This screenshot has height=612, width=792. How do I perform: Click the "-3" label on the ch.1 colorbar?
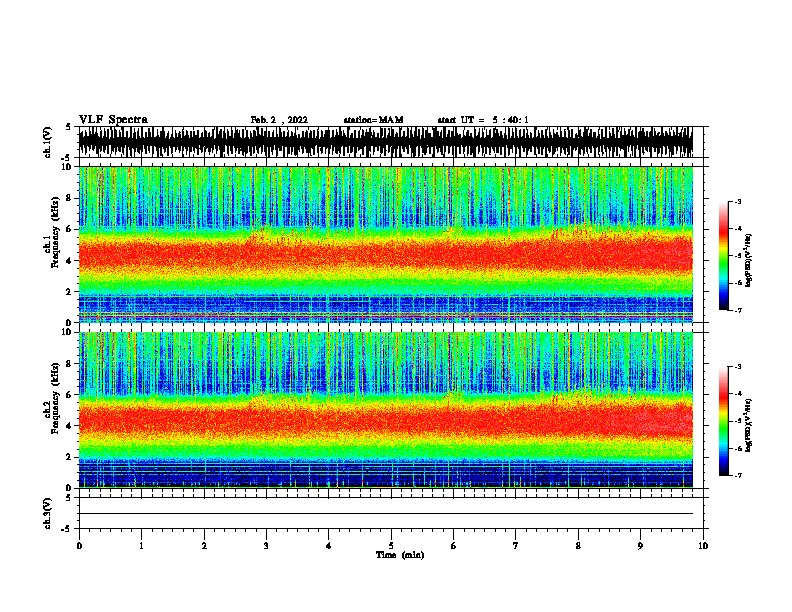pos(738,201)
